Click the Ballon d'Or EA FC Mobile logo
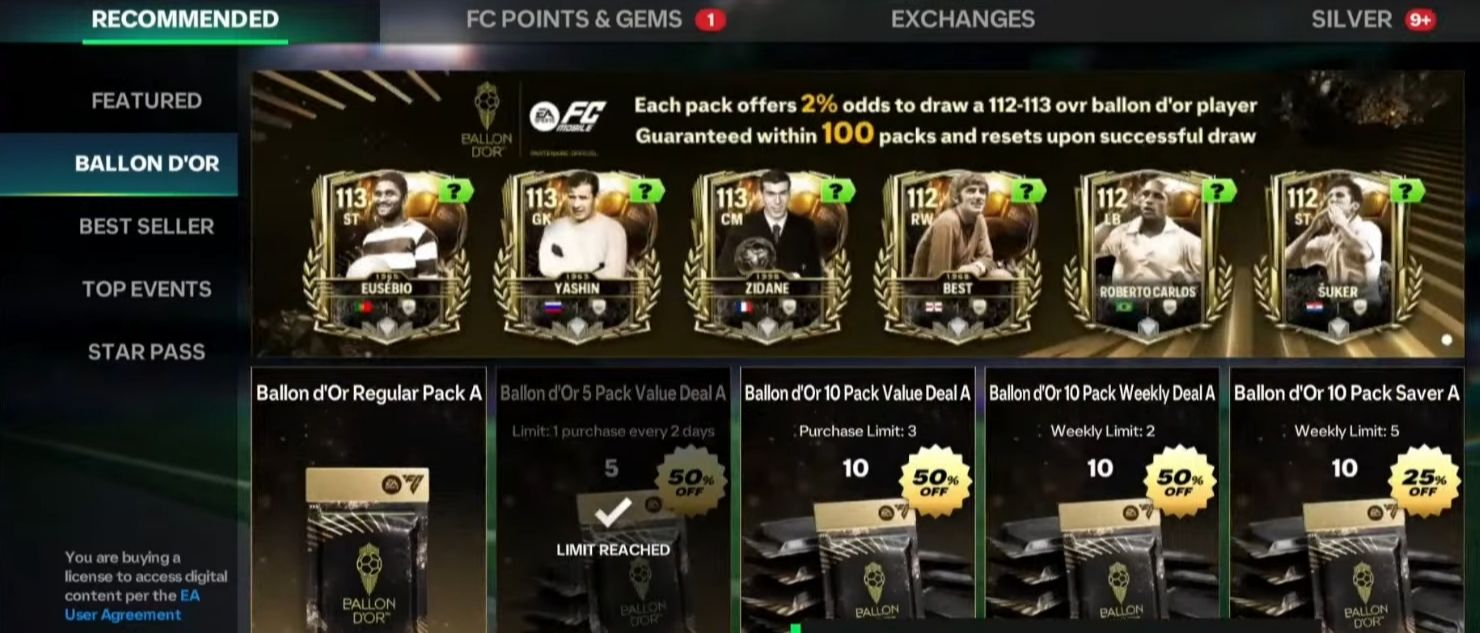This screenshot has height=633, width=1480. pyautogui.click(x=541, y=119)
